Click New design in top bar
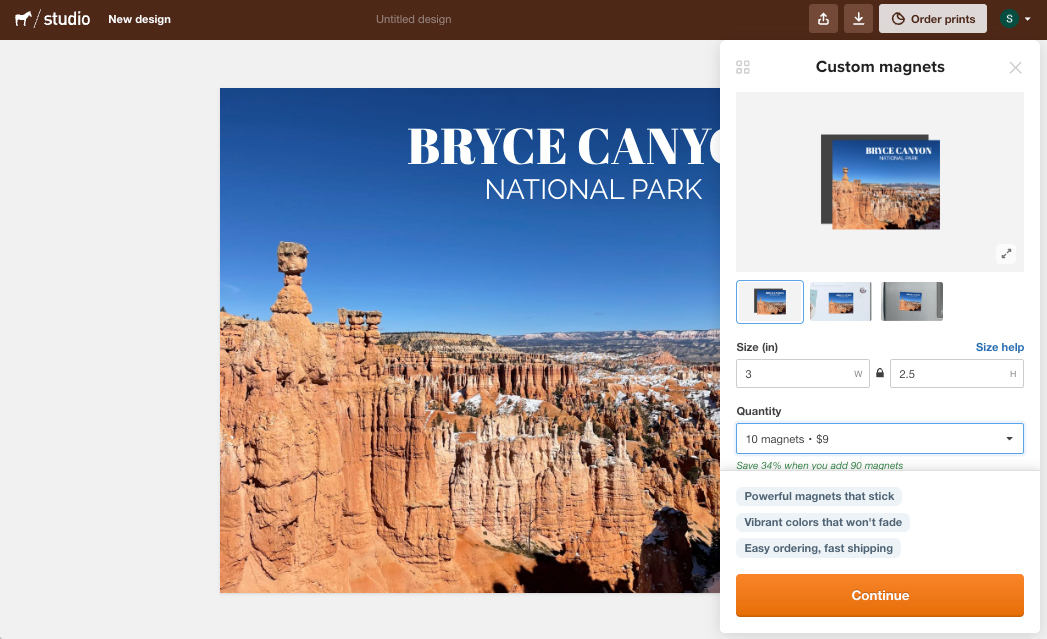The height and width of the screenshot is (639, 1047). (139, 19)
